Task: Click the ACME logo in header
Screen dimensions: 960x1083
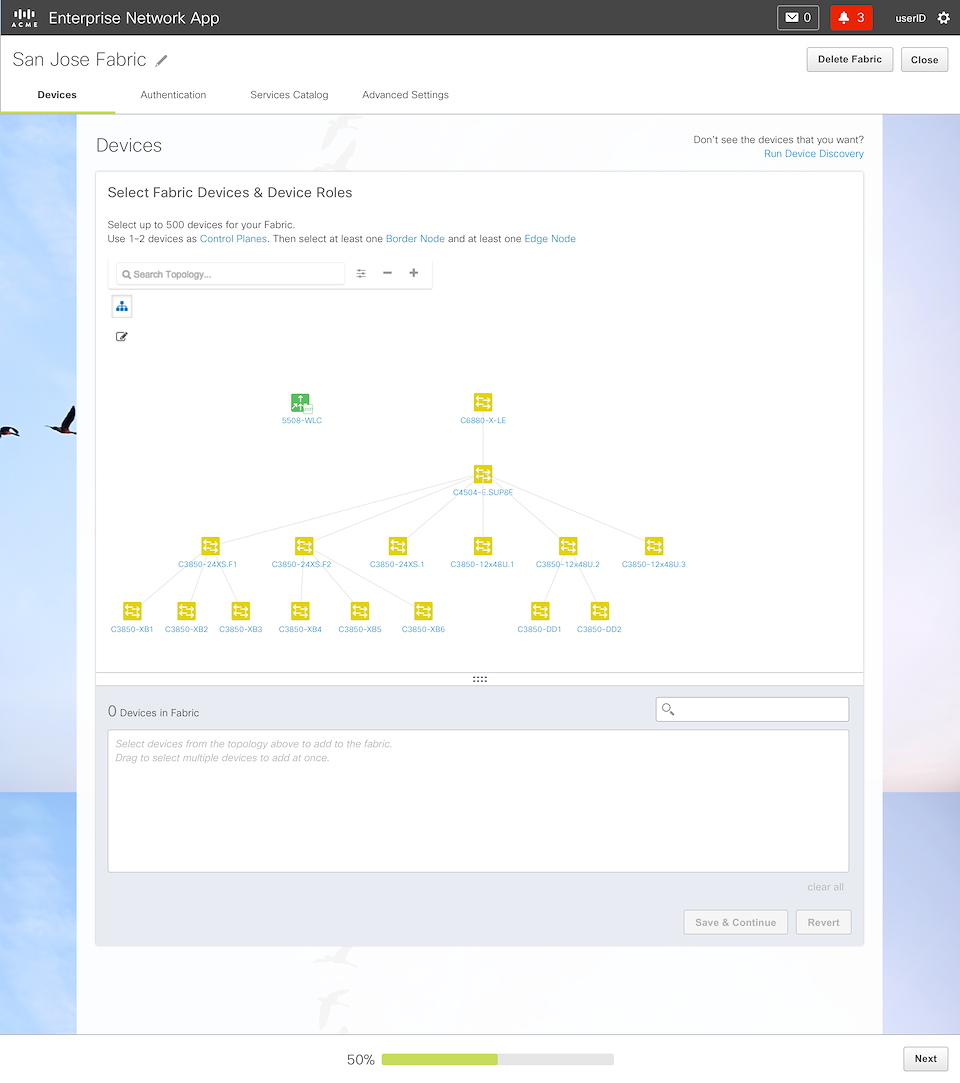Action: (24, 18)
